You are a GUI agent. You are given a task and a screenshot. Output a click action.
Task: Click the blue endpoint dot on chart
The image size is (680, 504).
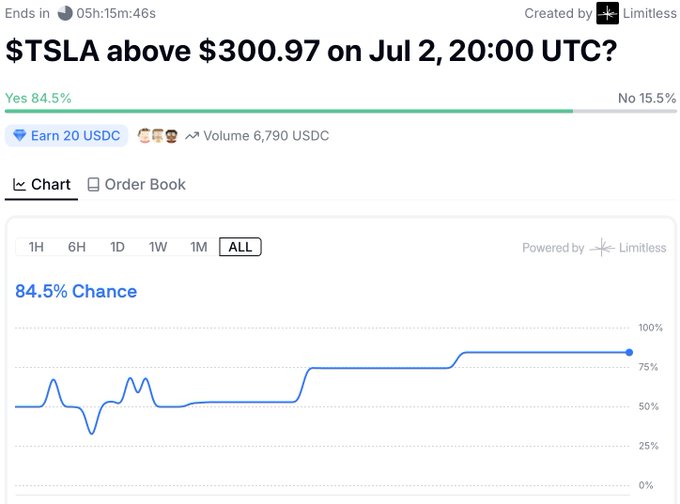629,352
